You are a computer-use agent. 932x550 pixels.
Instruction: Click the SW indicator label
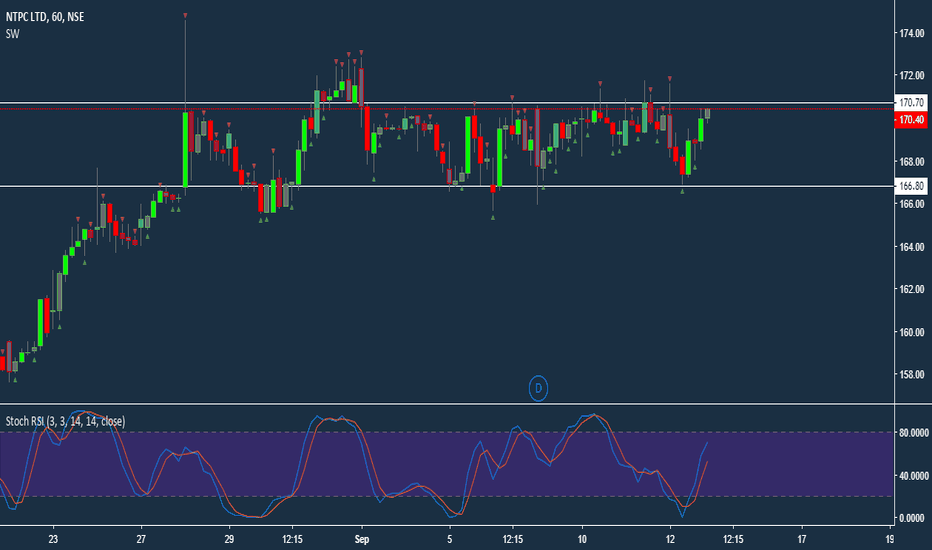click(12, 34)
